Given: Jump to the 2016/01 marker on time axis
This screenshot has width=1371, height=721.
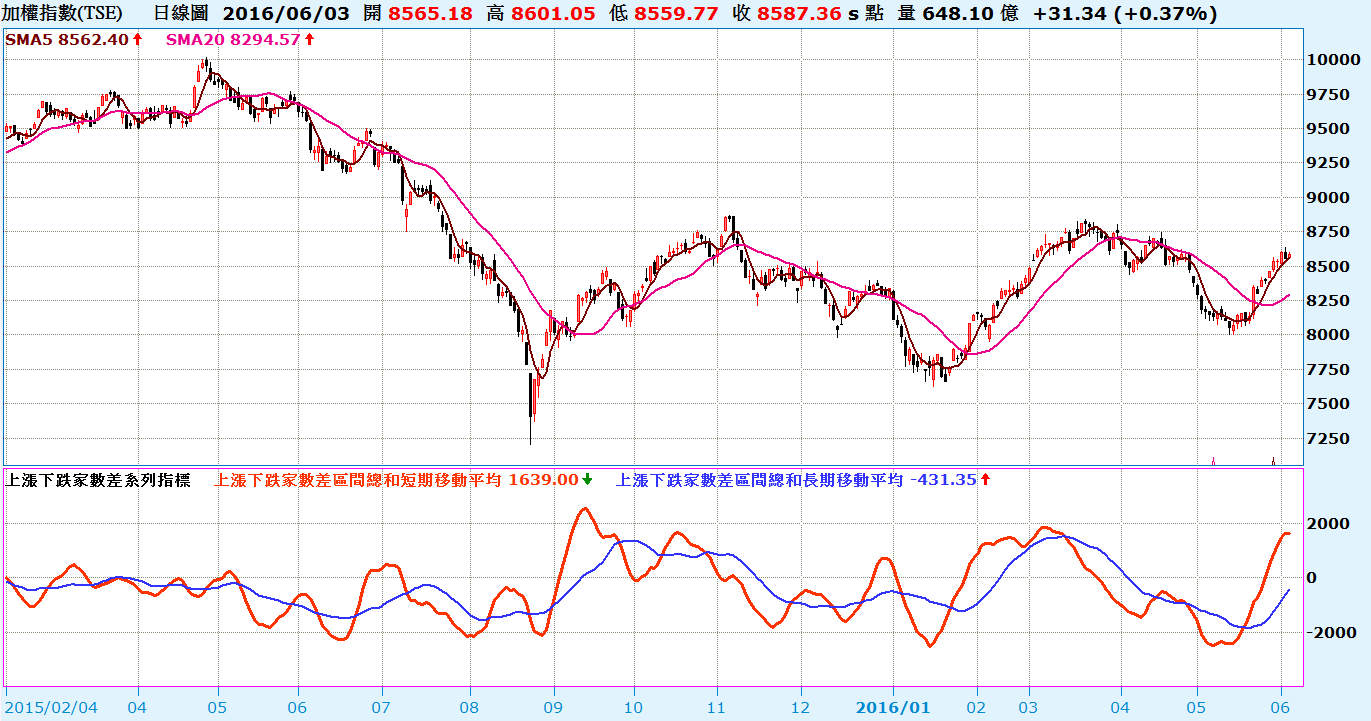Looking at the screenshot, I should pyautogui.click(x=893, y=707).
